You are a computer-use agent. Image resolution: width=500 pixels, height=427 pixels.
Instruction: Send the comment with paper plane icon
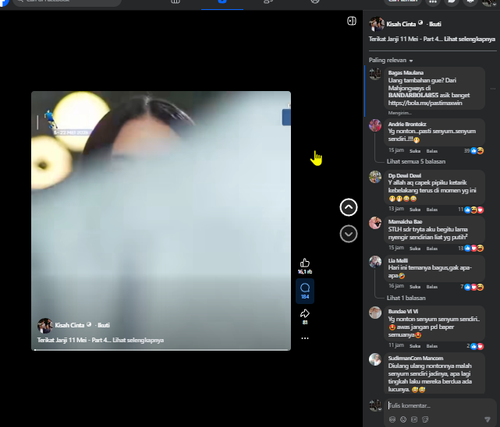pyautogui.click(x=487, y=419)
